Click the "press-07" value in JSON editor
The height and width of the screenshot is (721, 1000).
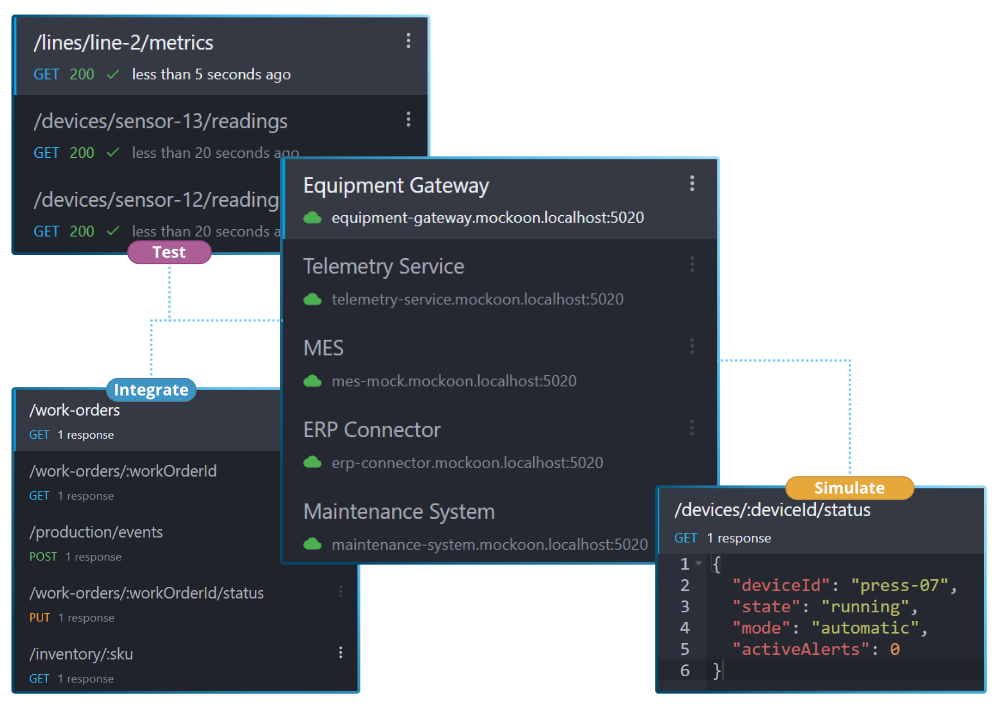[x=900, y=585]
